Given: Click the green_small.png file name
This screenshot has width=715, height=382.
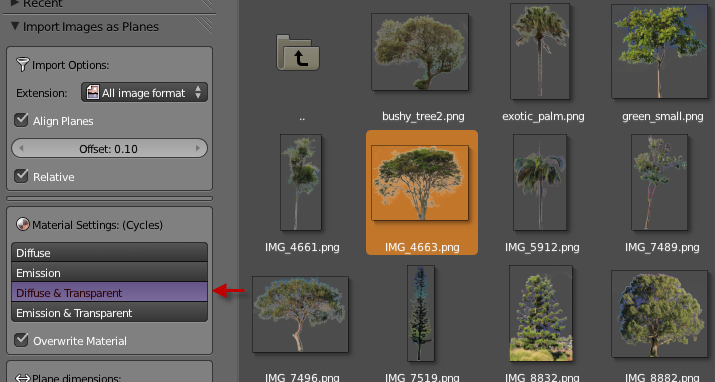Looking at the screenshot, I should [x=662, y=116].
